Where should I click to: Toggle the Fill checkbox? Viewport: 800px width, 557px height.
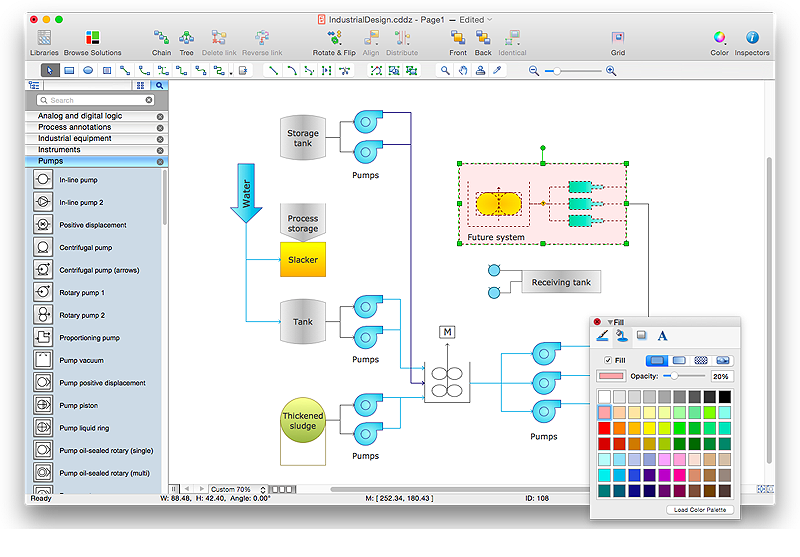pos(607,360)
